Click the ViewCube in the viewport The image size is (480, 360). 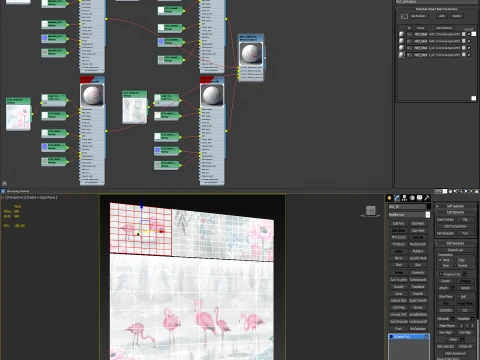pos(371,211)
